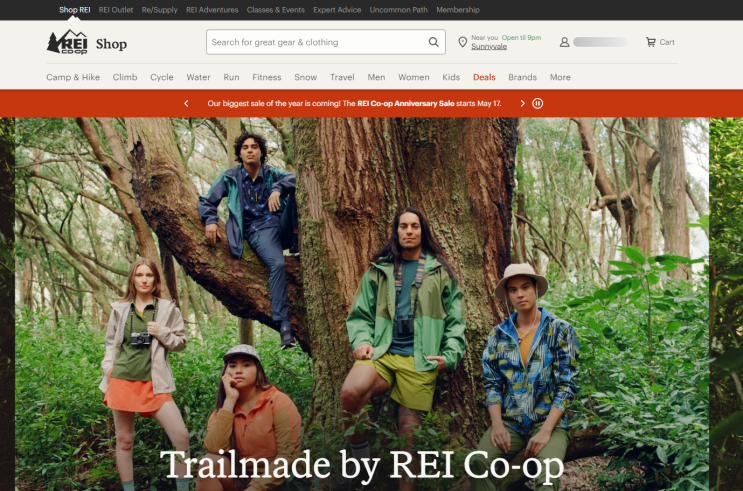This screenshot has height=491, width=743.
Task: Open Expert Advice
Action: pos(337,10)
